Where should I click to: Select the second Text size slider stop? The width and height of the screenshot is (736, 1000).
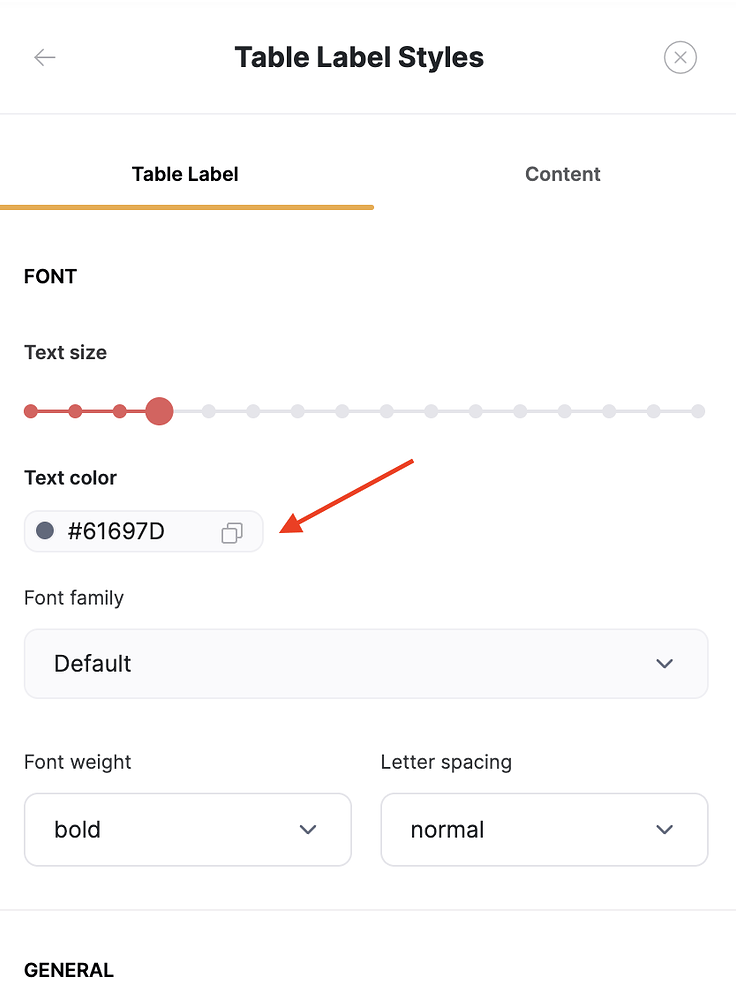pos(75,411)
